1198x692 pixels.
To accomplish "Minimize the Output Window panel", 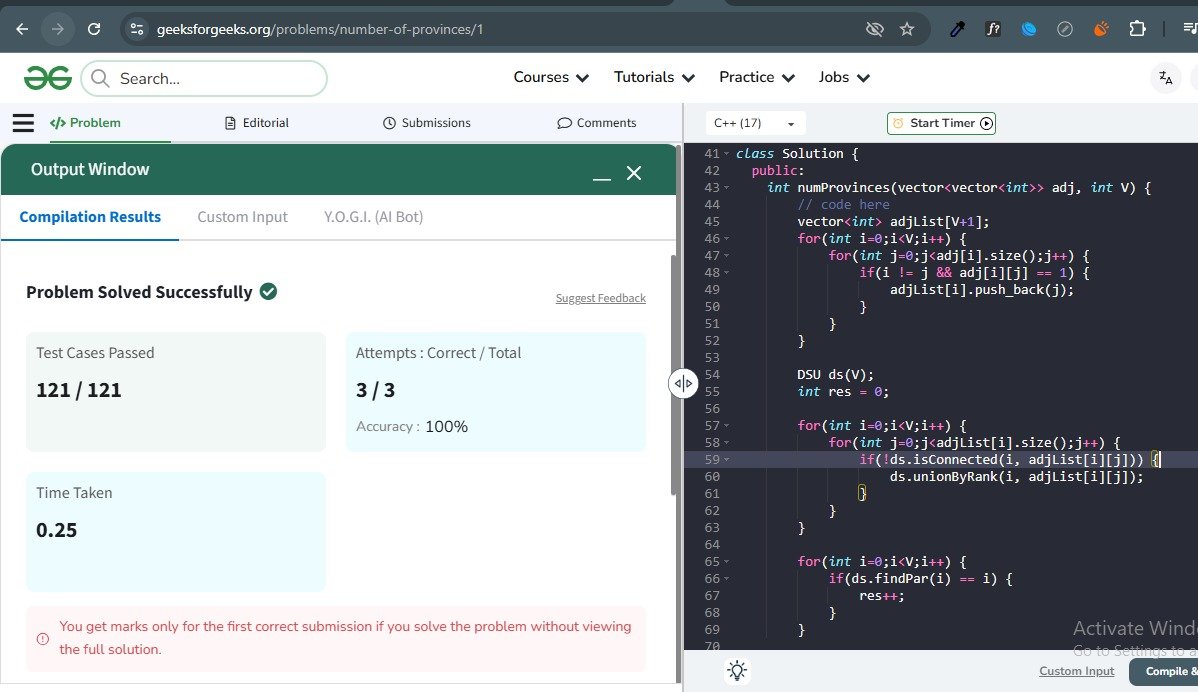I will pyautogui.click(x=602, y=178).
